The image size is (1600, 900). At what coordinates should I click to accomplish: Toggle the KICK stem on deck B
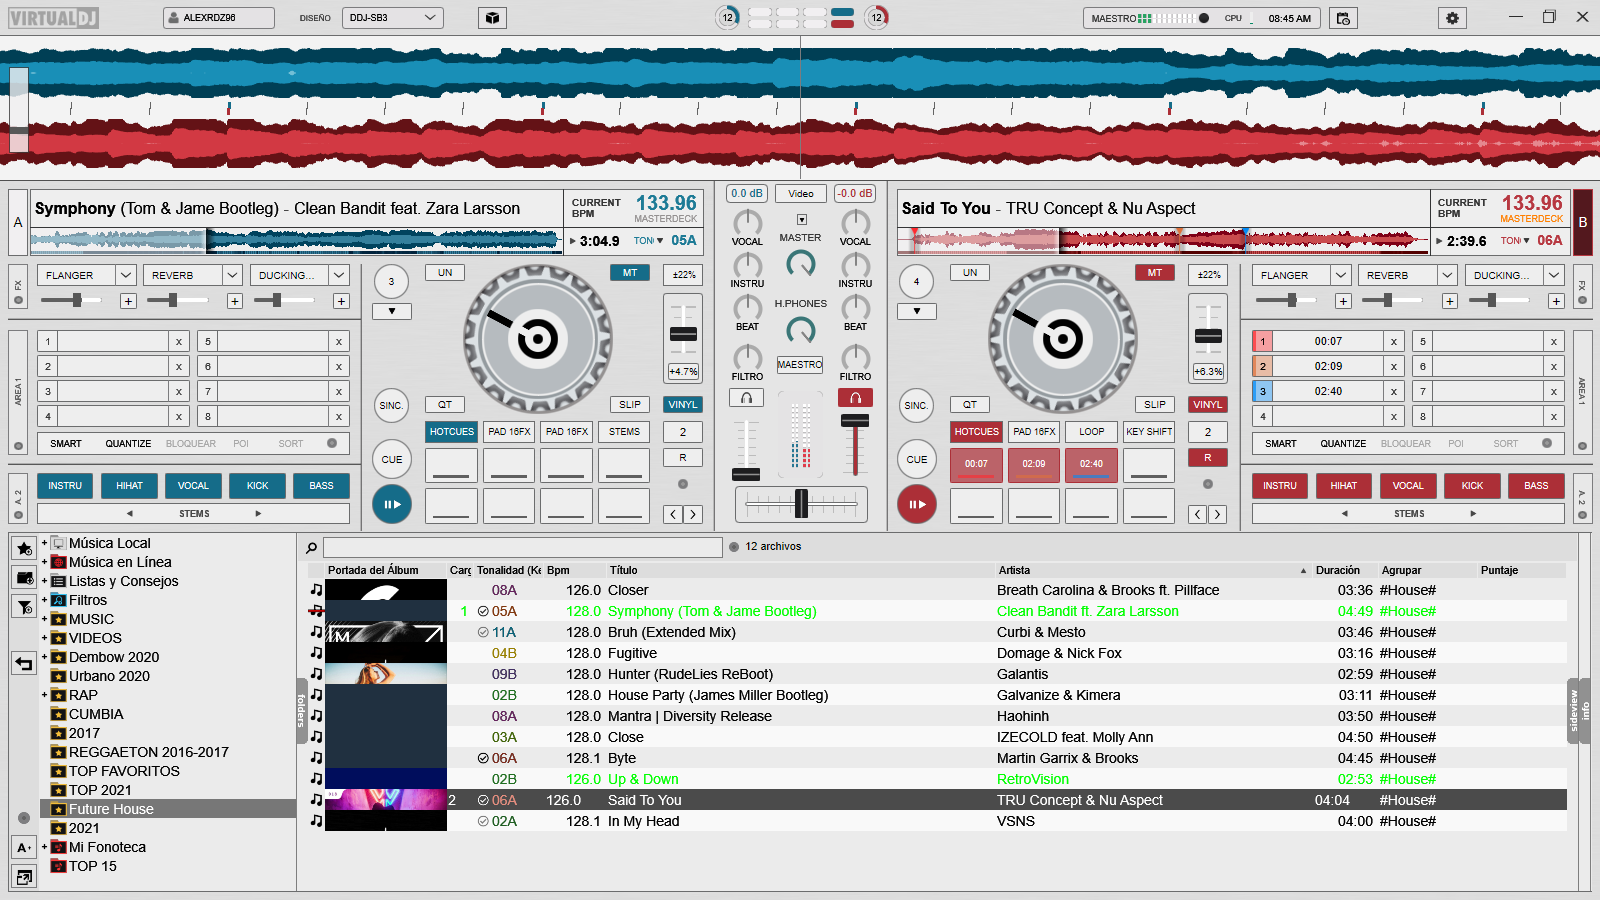pyautogui.click(x=1472, y=486)
